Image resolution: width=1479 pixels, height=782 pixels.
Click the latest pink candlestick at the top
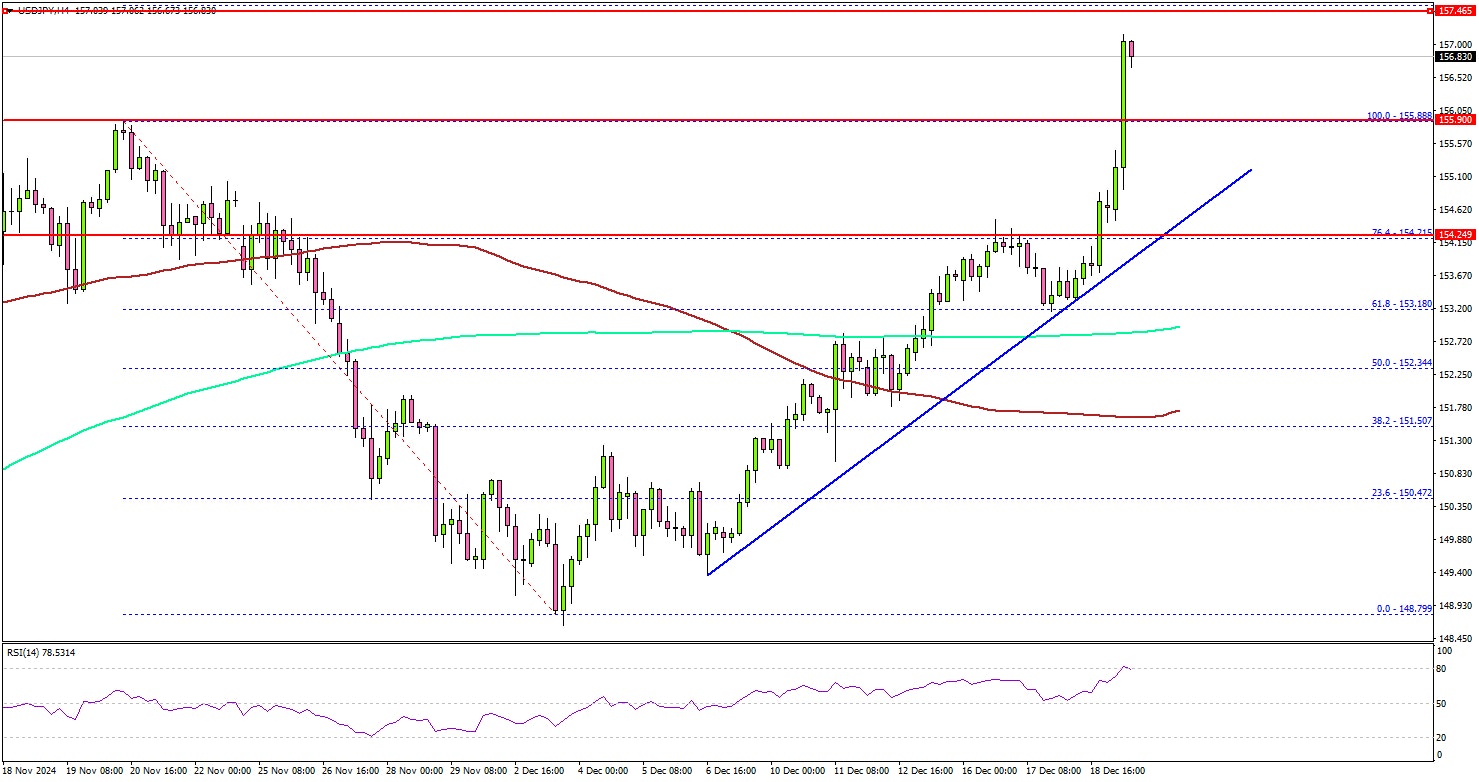coord(1131,50)
